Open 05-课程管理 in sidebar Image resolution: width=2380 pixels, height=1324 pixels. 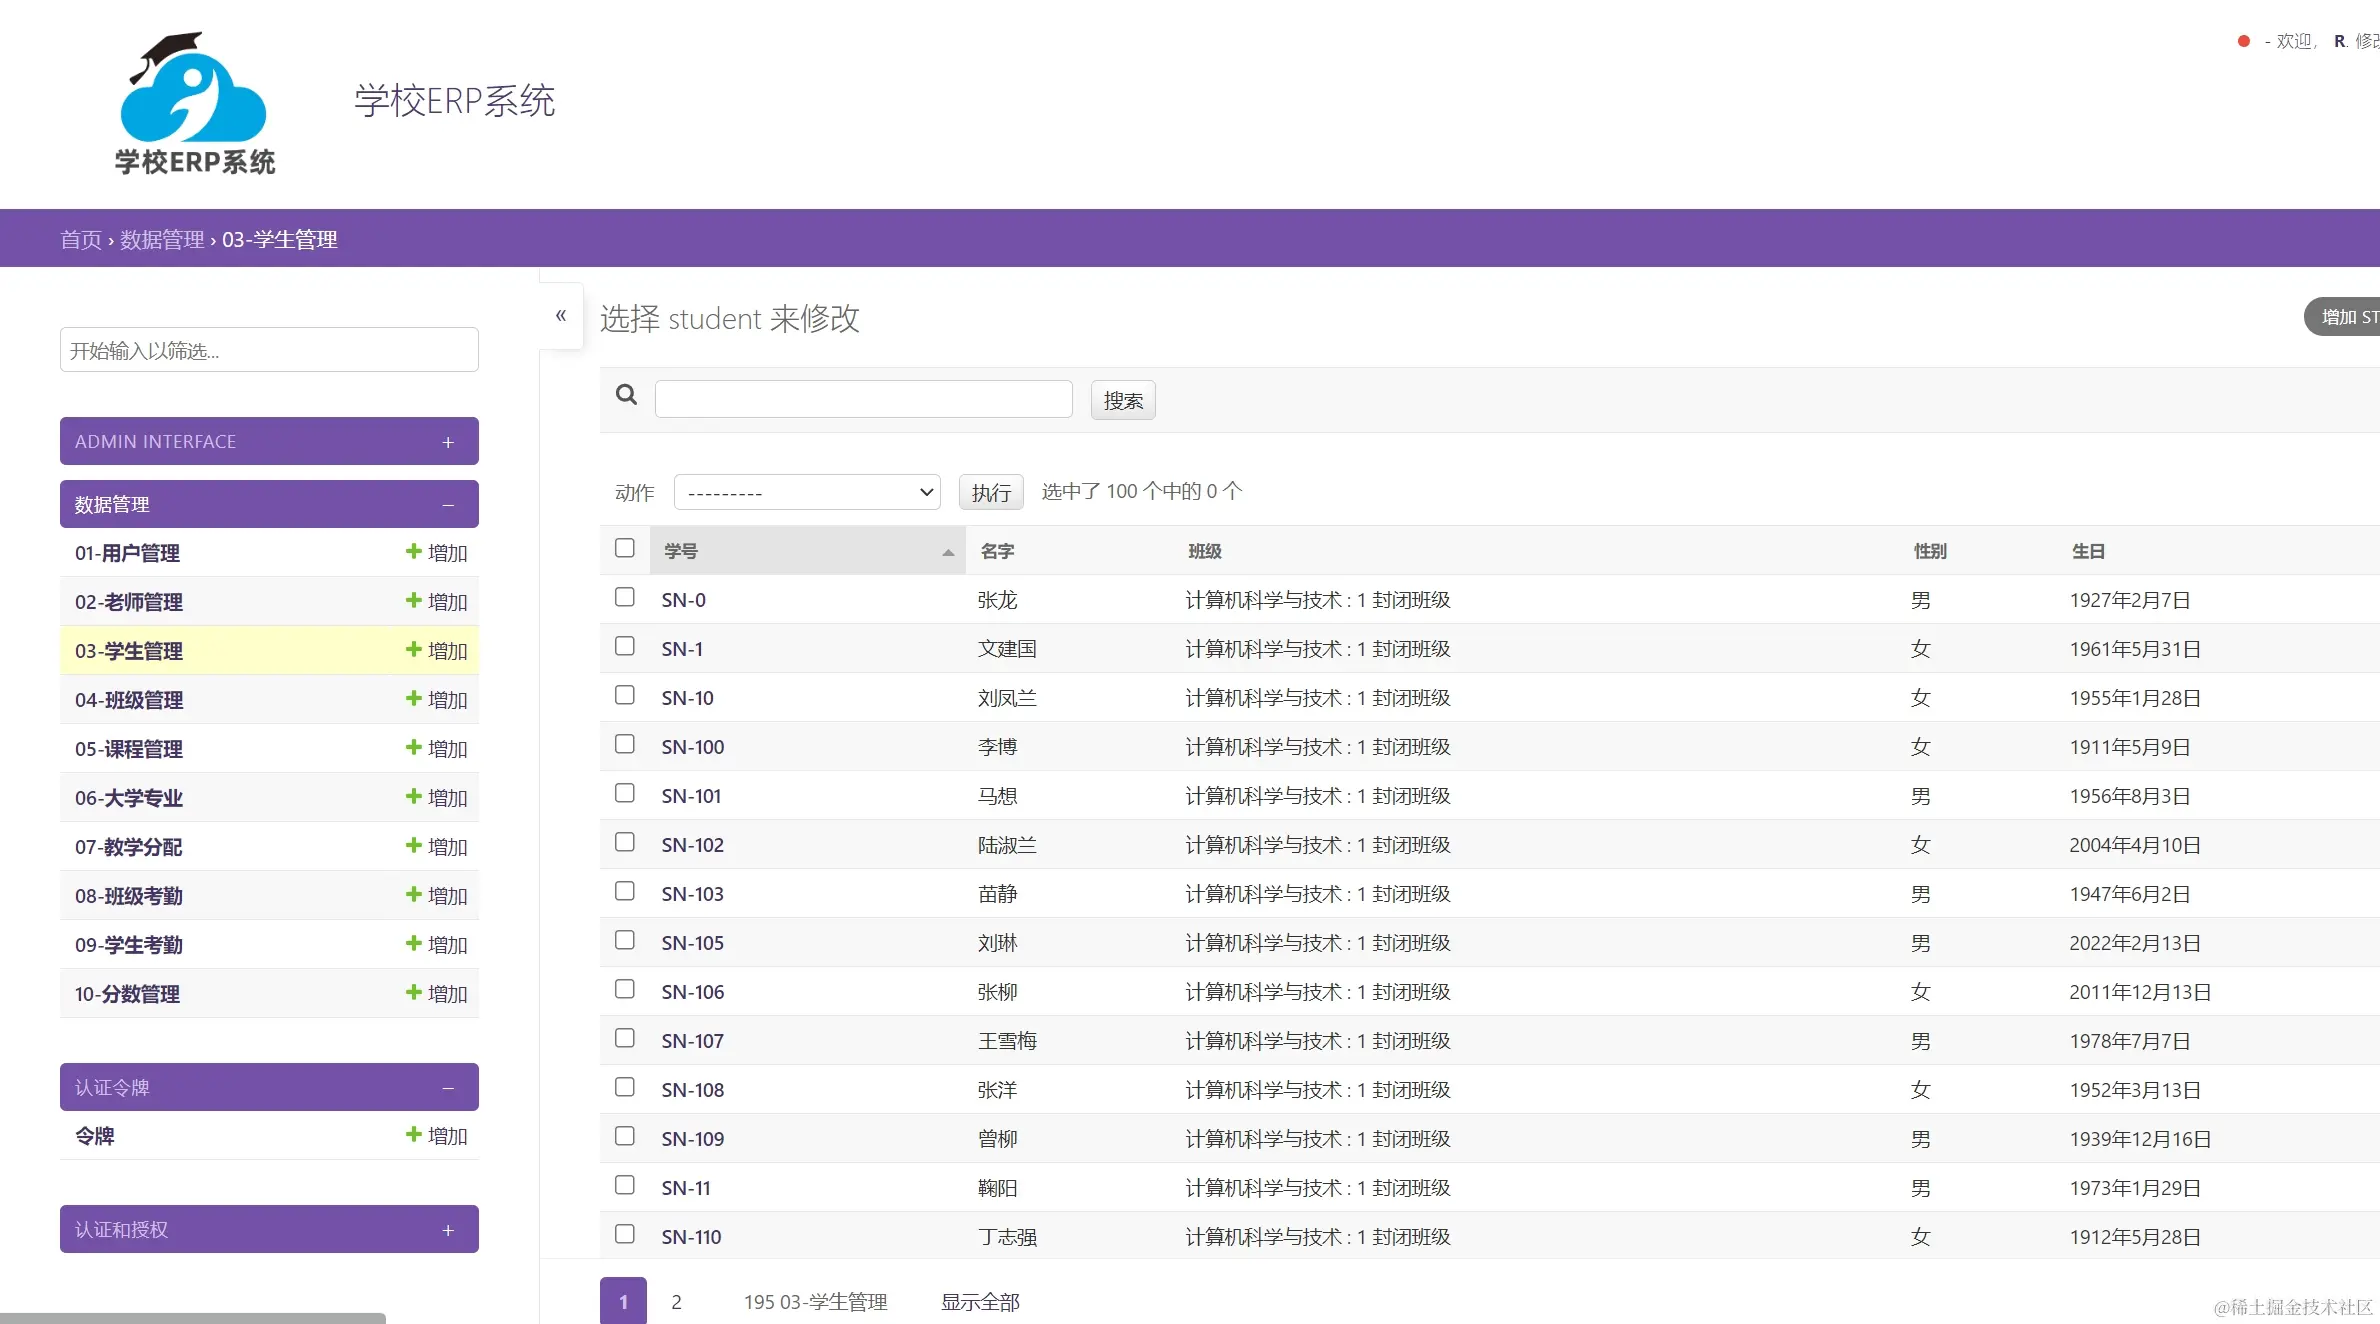(x=129, y=749)
